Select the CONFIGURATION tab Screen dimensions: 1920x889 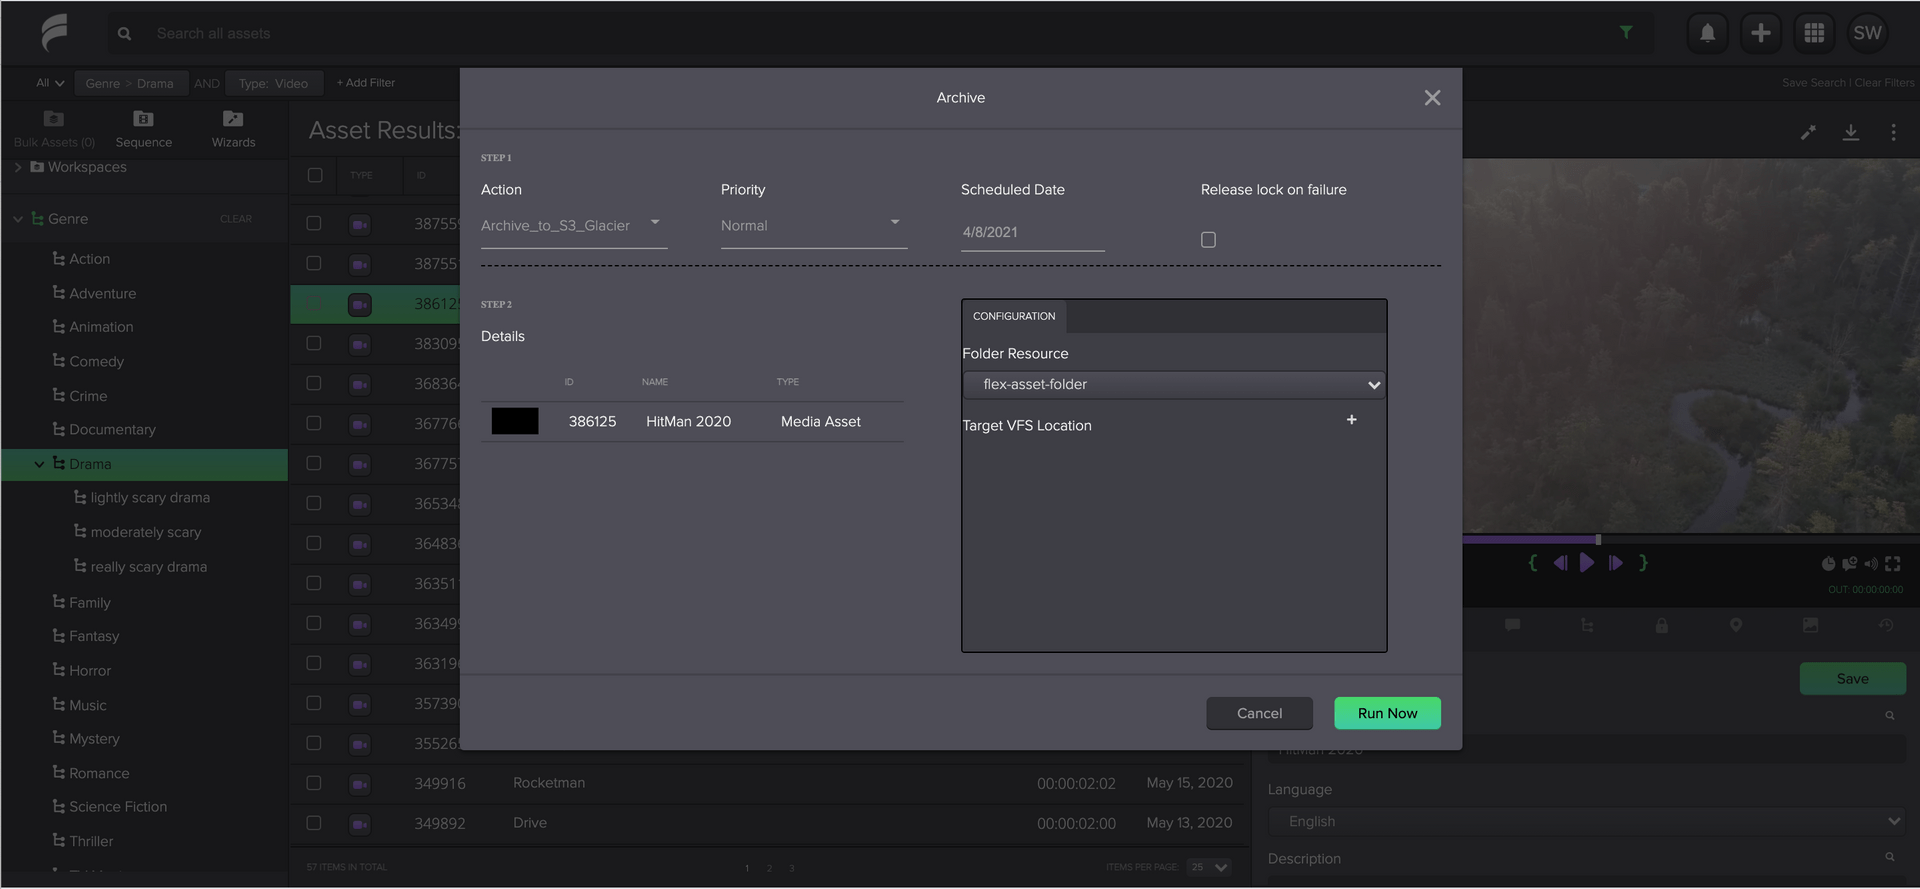(x=1014, y=316)
